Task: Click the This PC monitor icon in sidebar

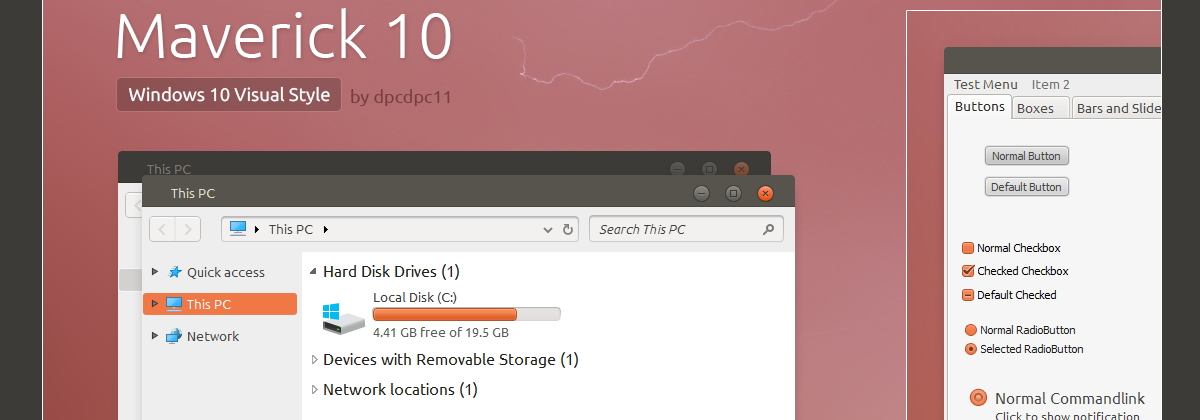Action: [174, 304]
